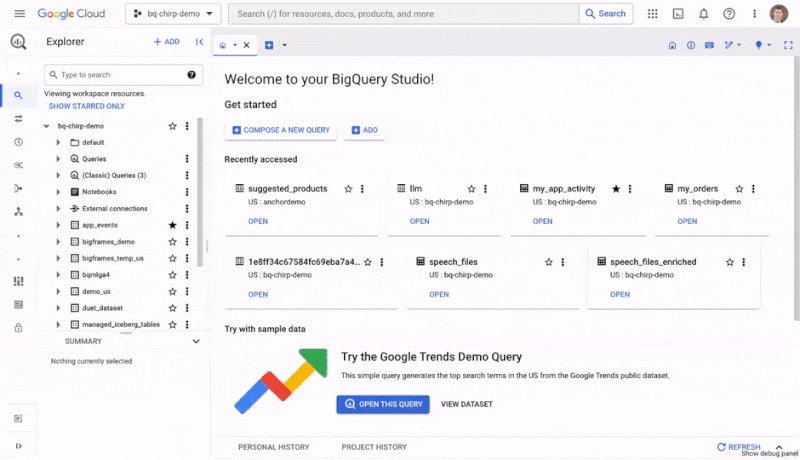Image resolution: width=800 pixels, height=460 pixels.
Task: Click View Dataset link
Action: [466, 404]
